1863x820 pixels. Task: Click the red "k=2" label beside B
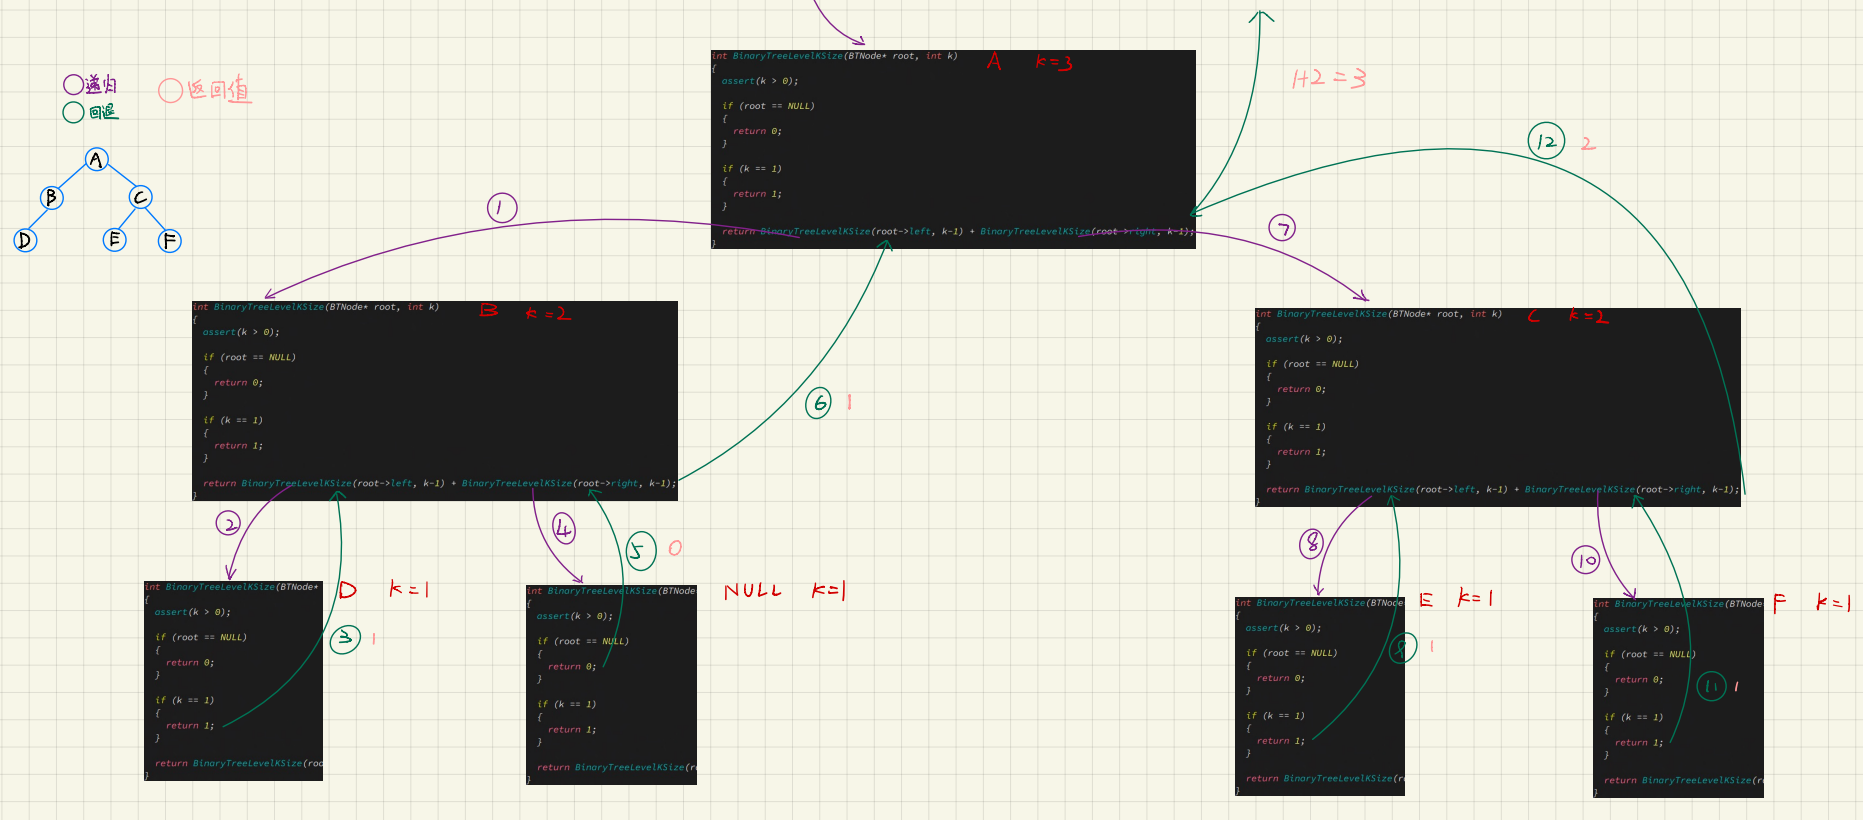(548, 313)
